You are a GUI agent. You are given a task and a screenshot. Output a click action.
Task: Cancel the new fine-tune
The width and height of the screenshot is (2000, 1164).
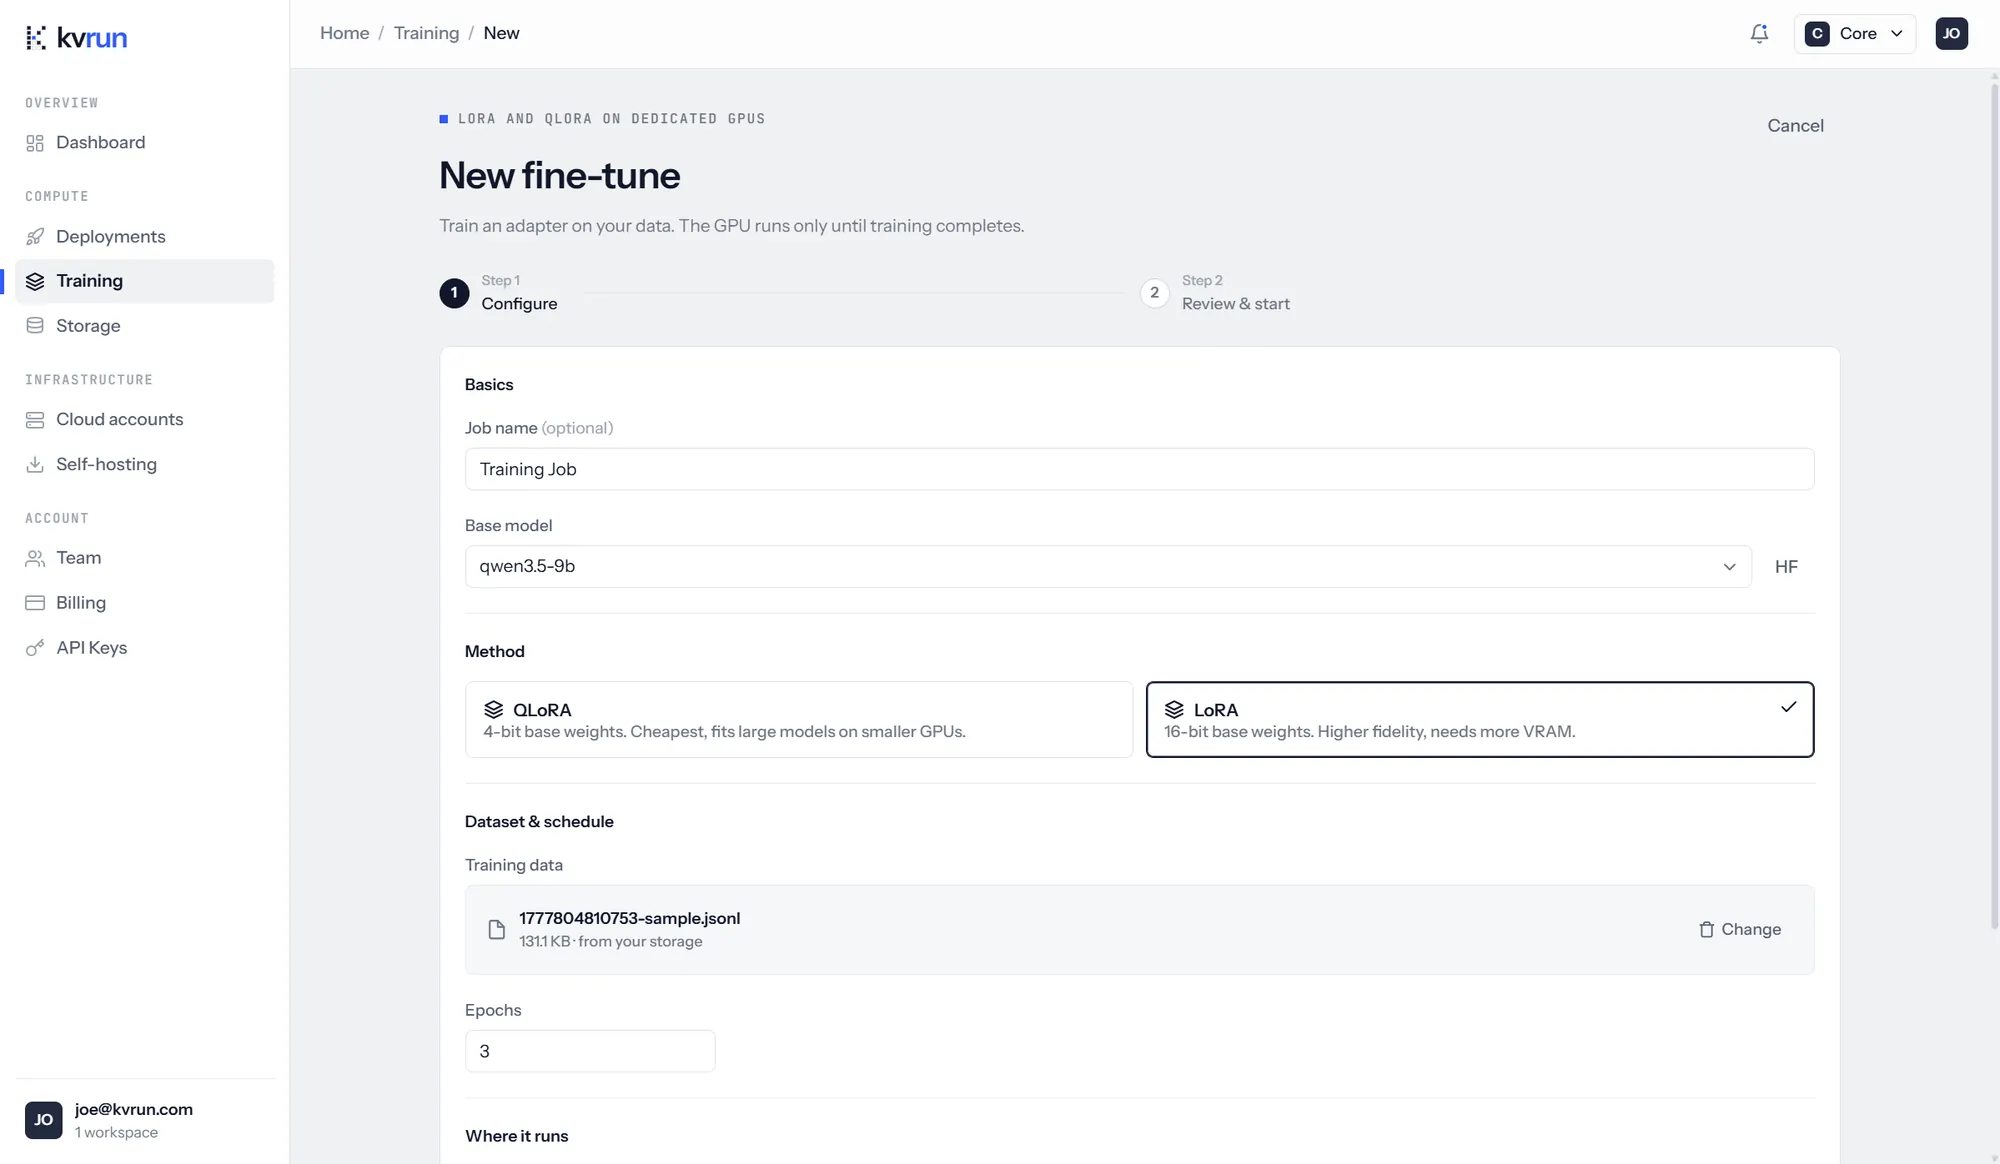click(1795, 125)
